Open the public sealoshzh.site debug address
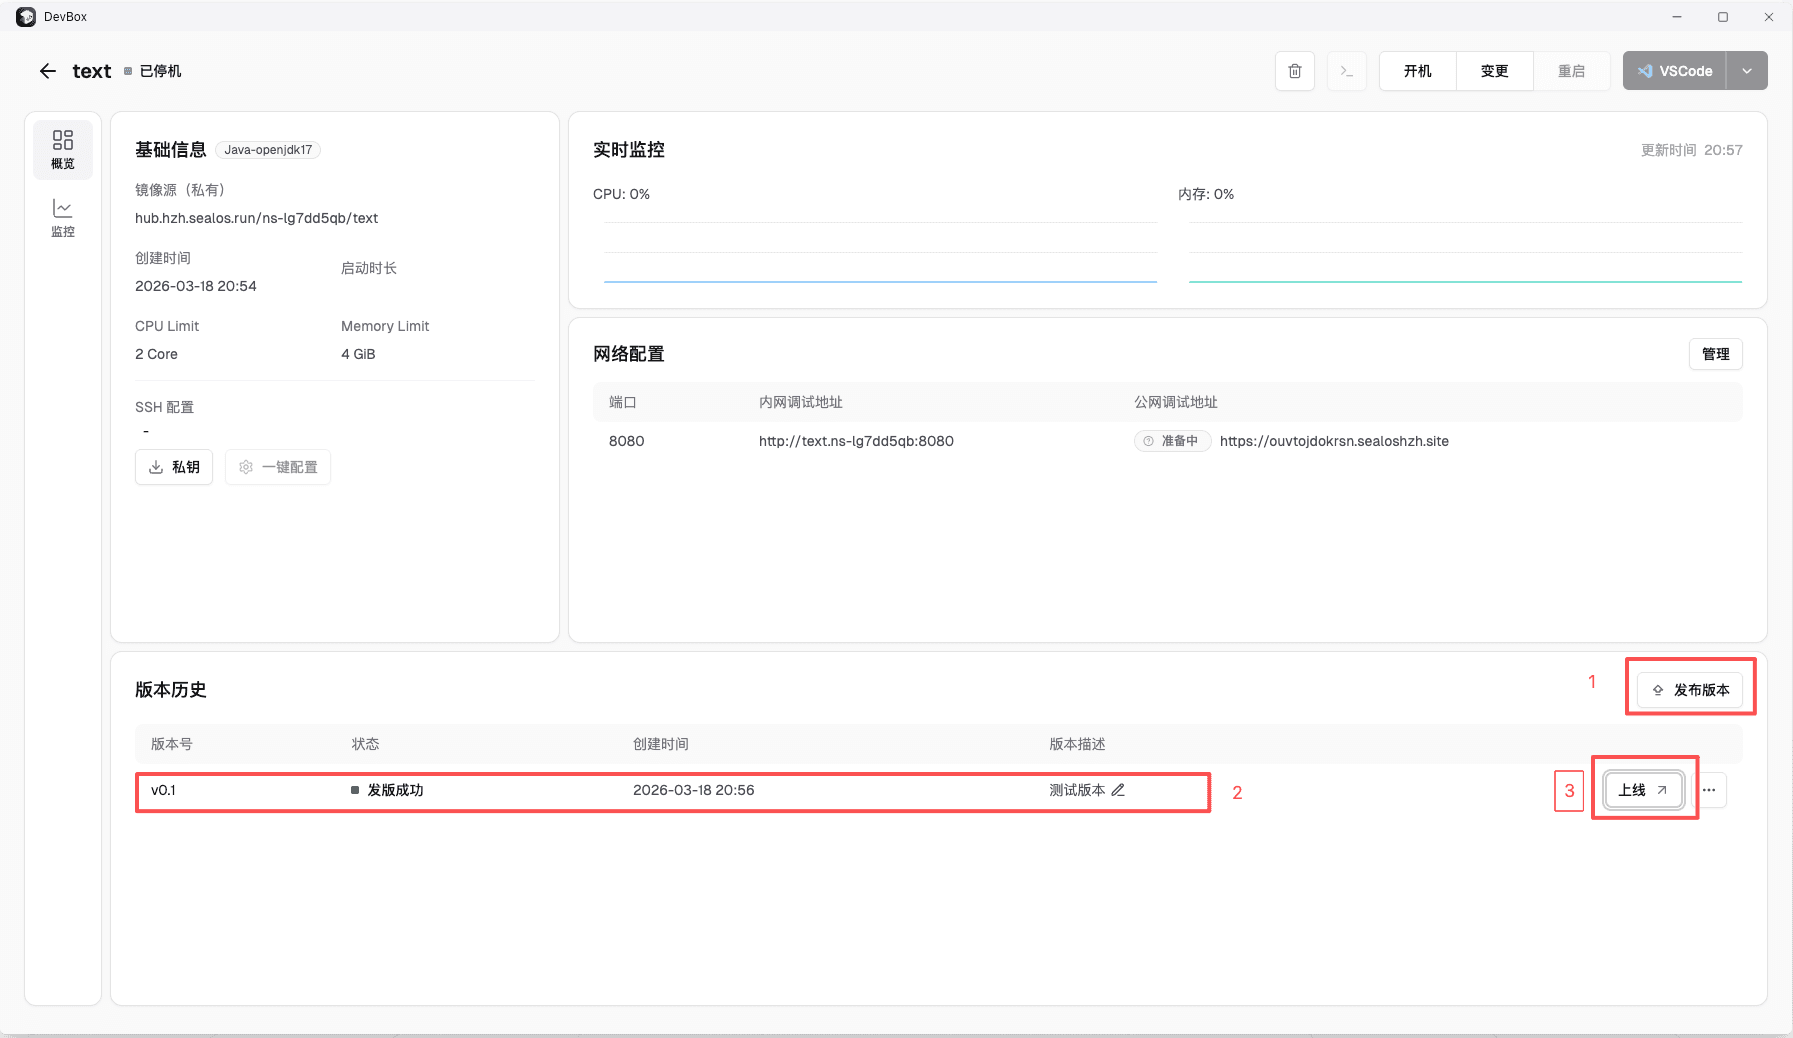 1334,441
